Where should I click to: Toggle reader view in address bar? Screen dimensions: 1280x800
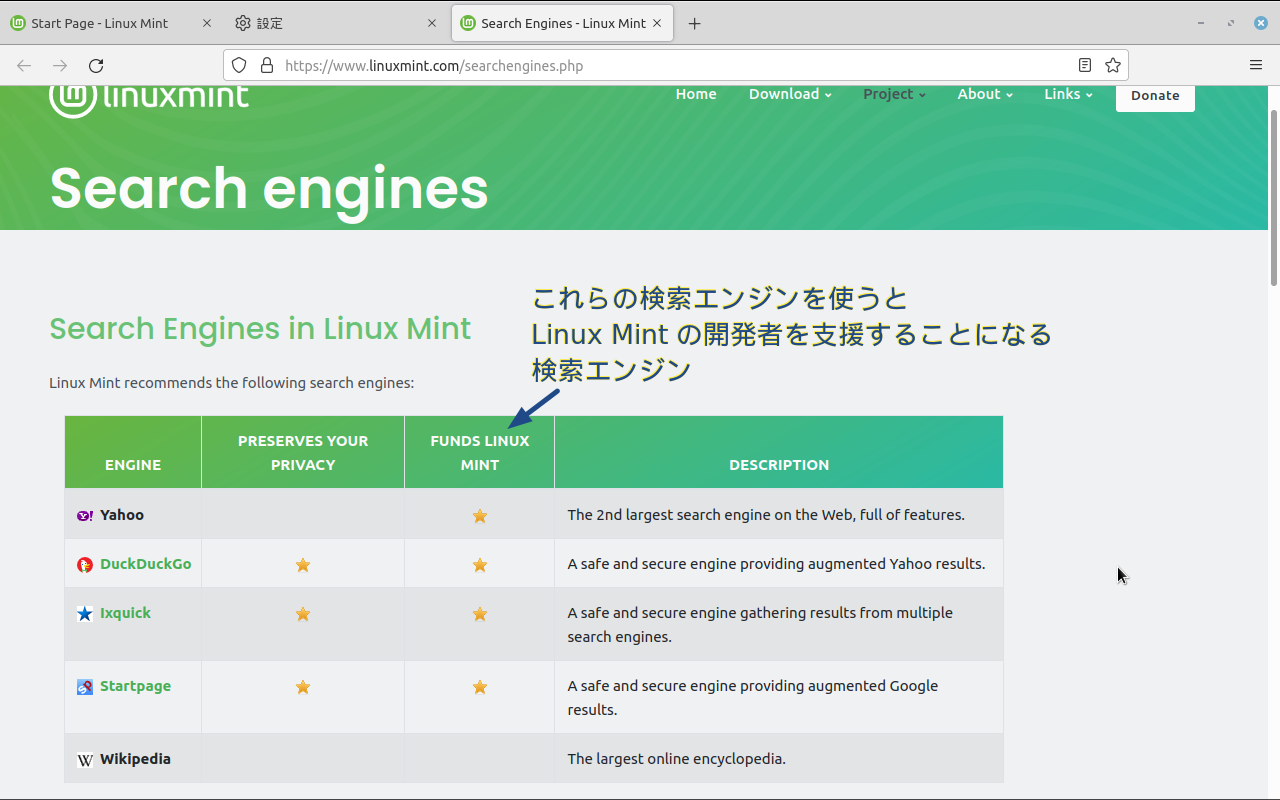coord(1085,65)
